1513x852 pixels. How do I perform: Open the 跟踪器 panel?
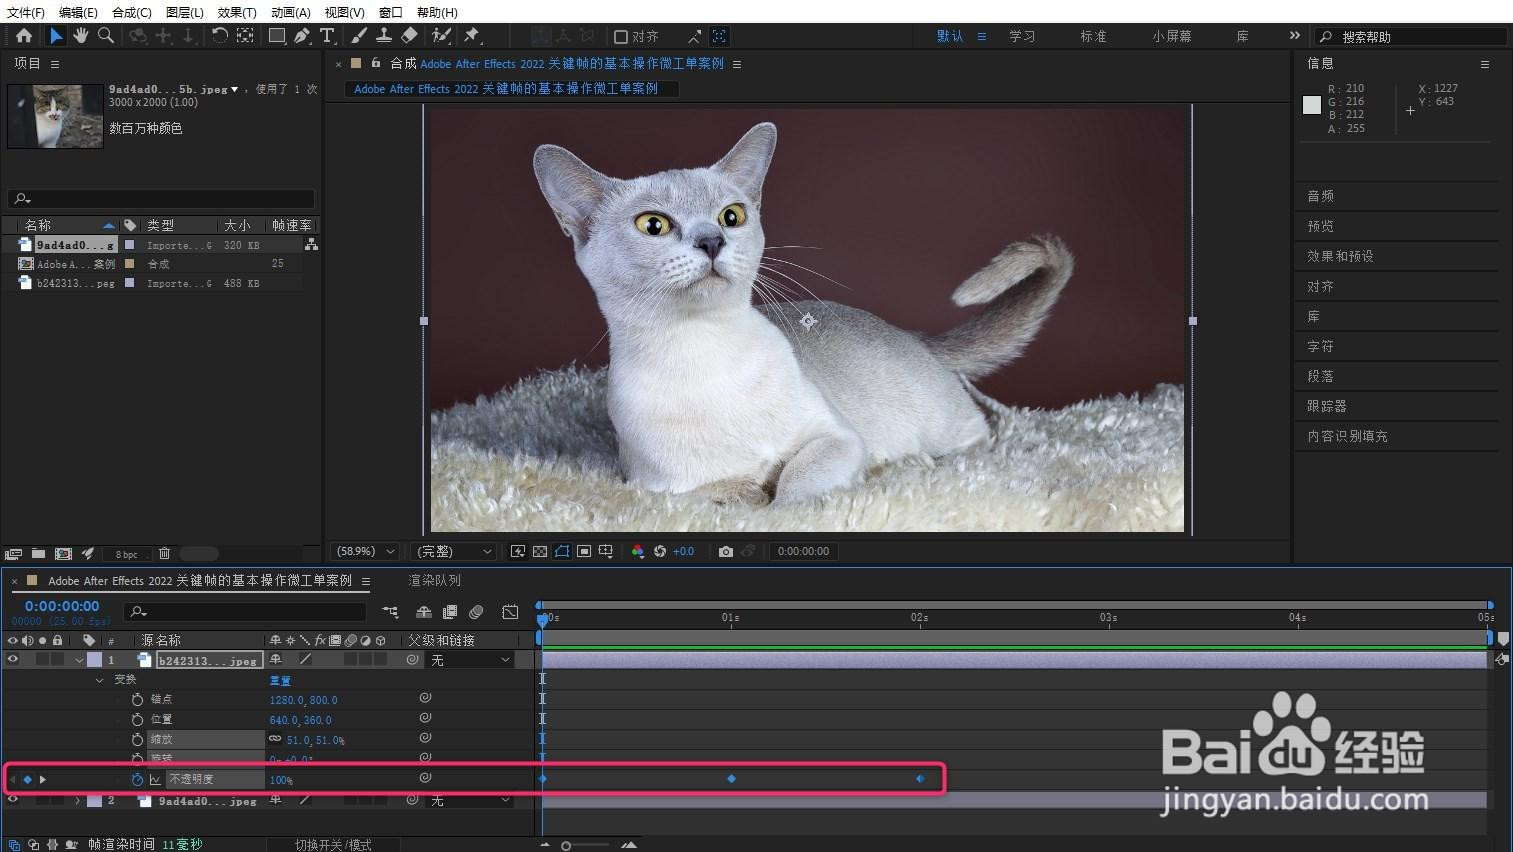click(x=1327, y=406)
